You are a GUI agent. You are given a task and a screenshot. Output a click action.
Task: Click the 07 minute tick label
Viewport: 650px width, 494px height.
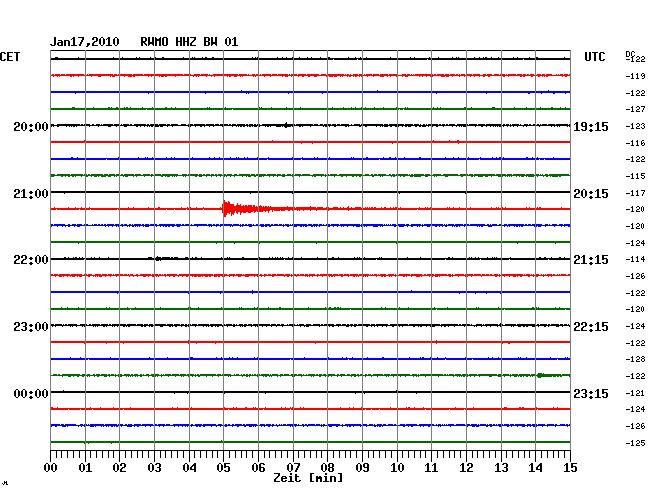click(293, 467)
